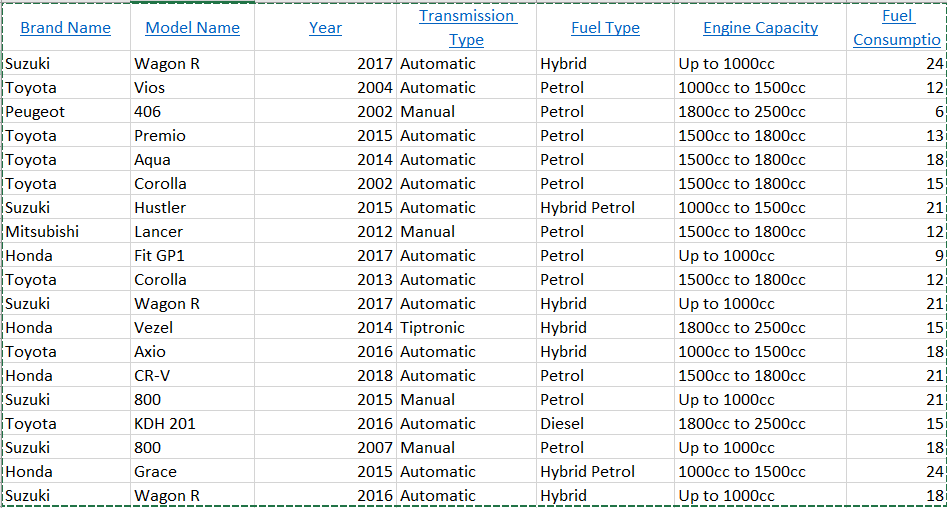Select Toyota brand in Premio row

[66, 135]
